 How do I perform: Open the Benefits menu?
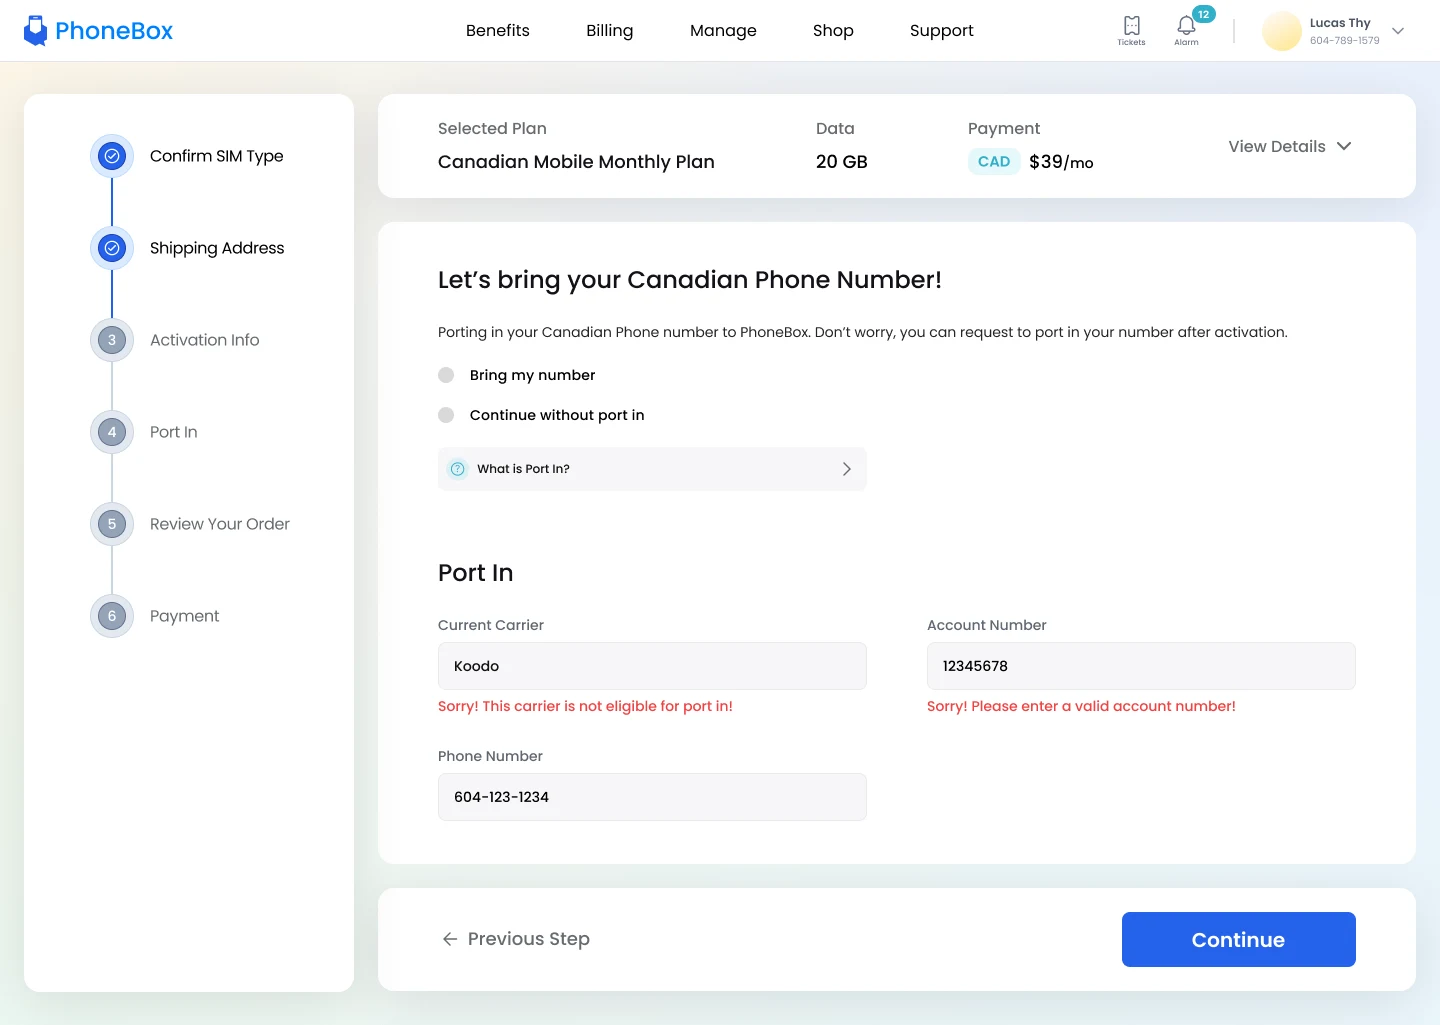pos(498,30)
